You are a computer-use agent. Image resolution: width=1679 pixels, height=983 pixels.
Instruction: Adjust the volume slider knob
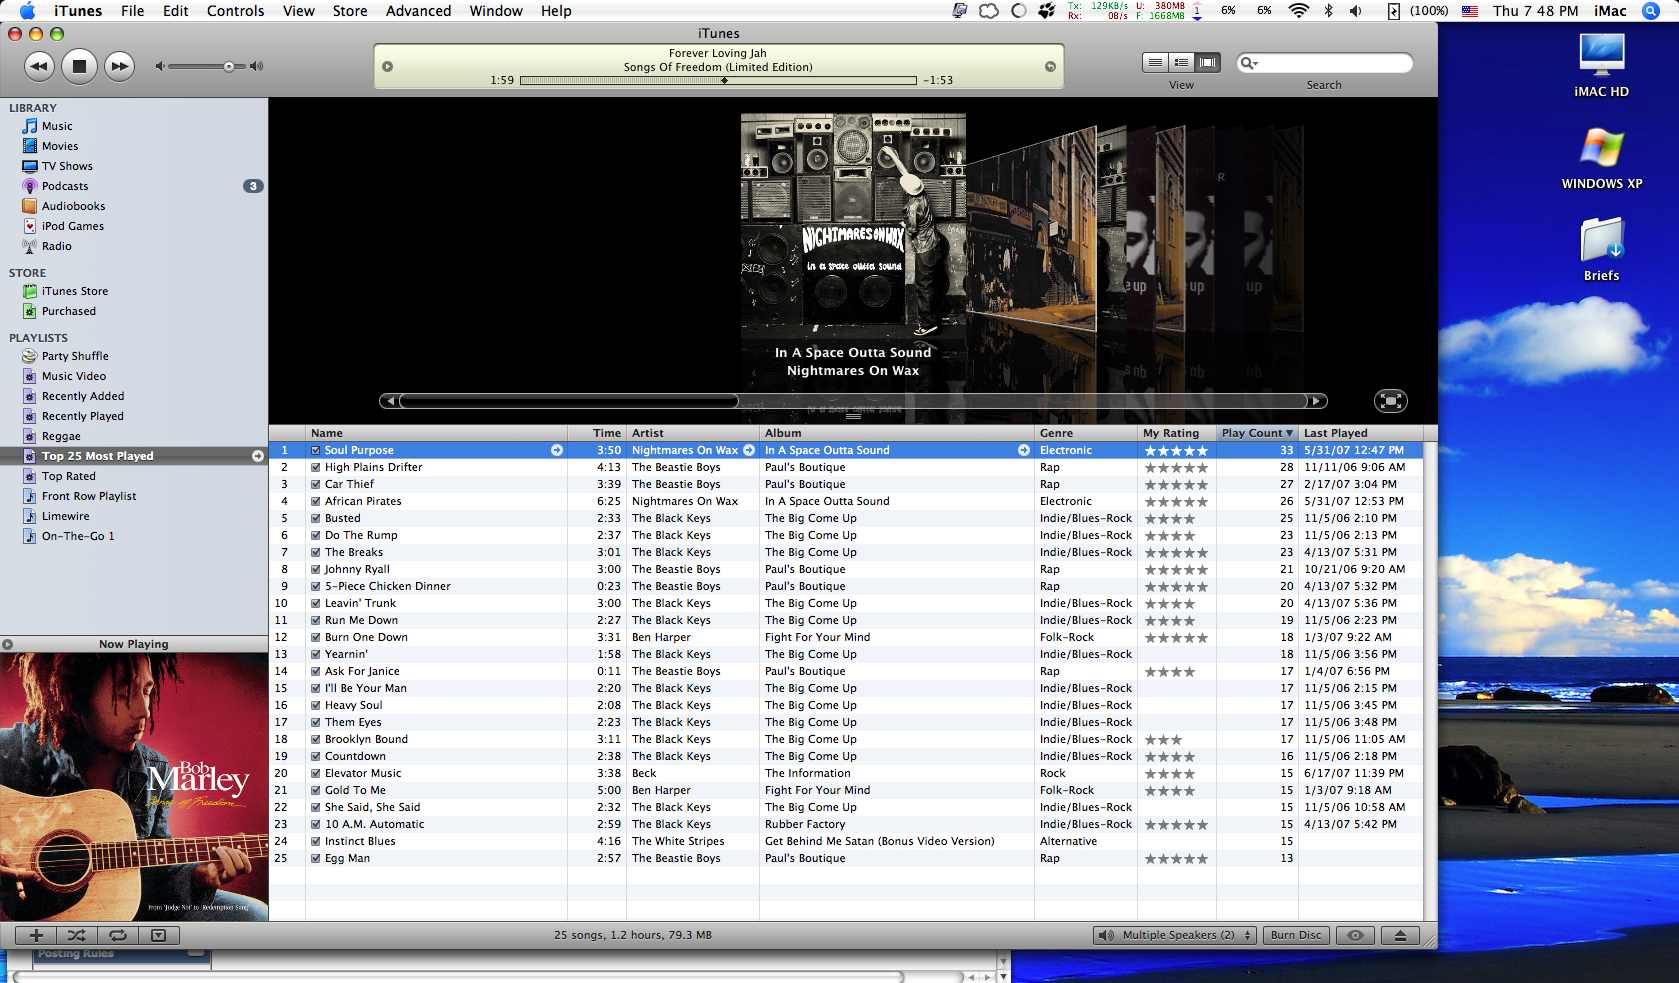(229, 66)
